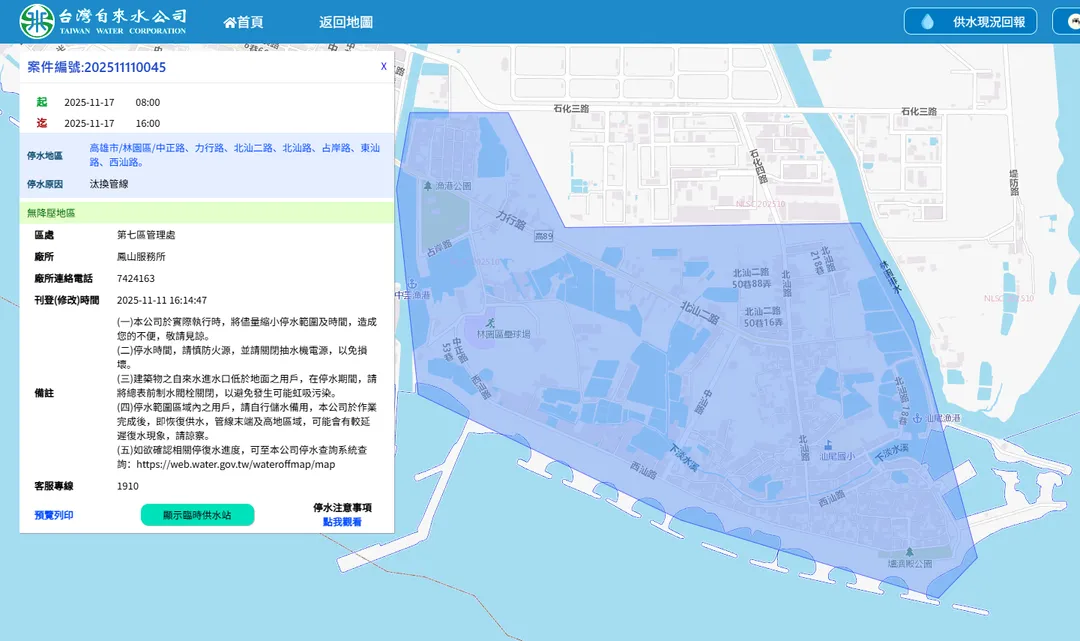This screenshot has height=641, width=1080.
Task: Click the phone number 7424163
Action: point(136,278)
